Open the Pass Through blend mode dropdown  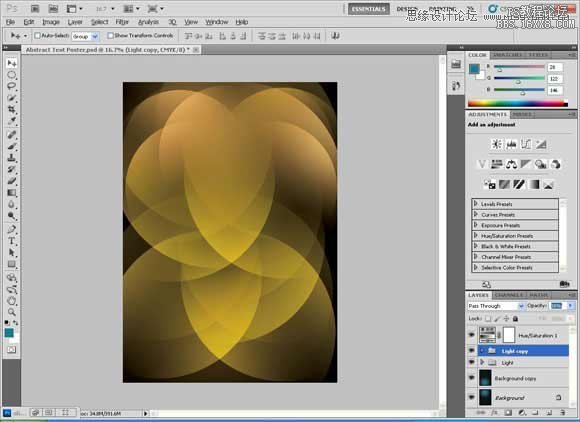(496, 306)
